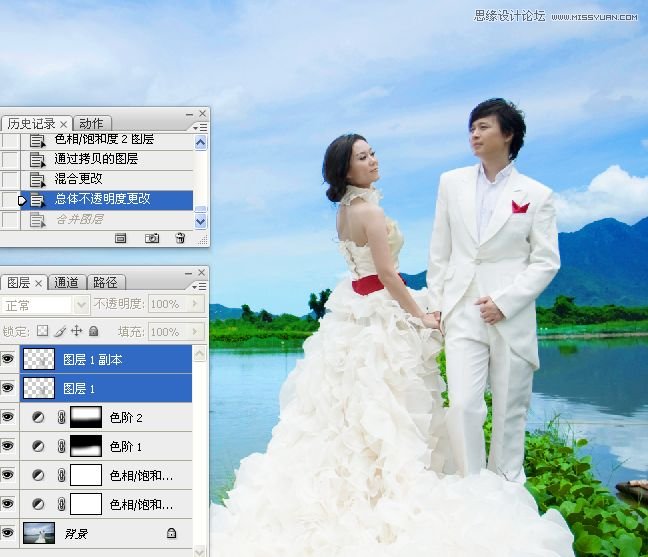The width and height of the screenshot is (648, 557).
Task: Close the 历史记录 tab with its x
Action: point(63,124)
